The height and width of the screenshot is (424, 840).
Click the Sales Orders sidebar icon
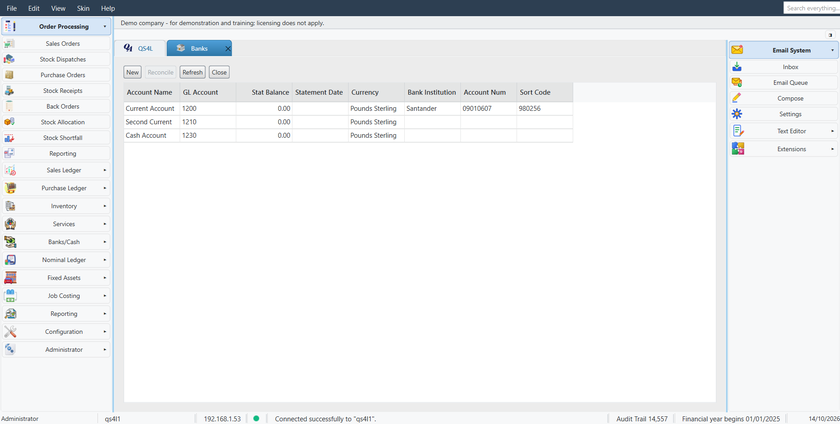[9, 43]
